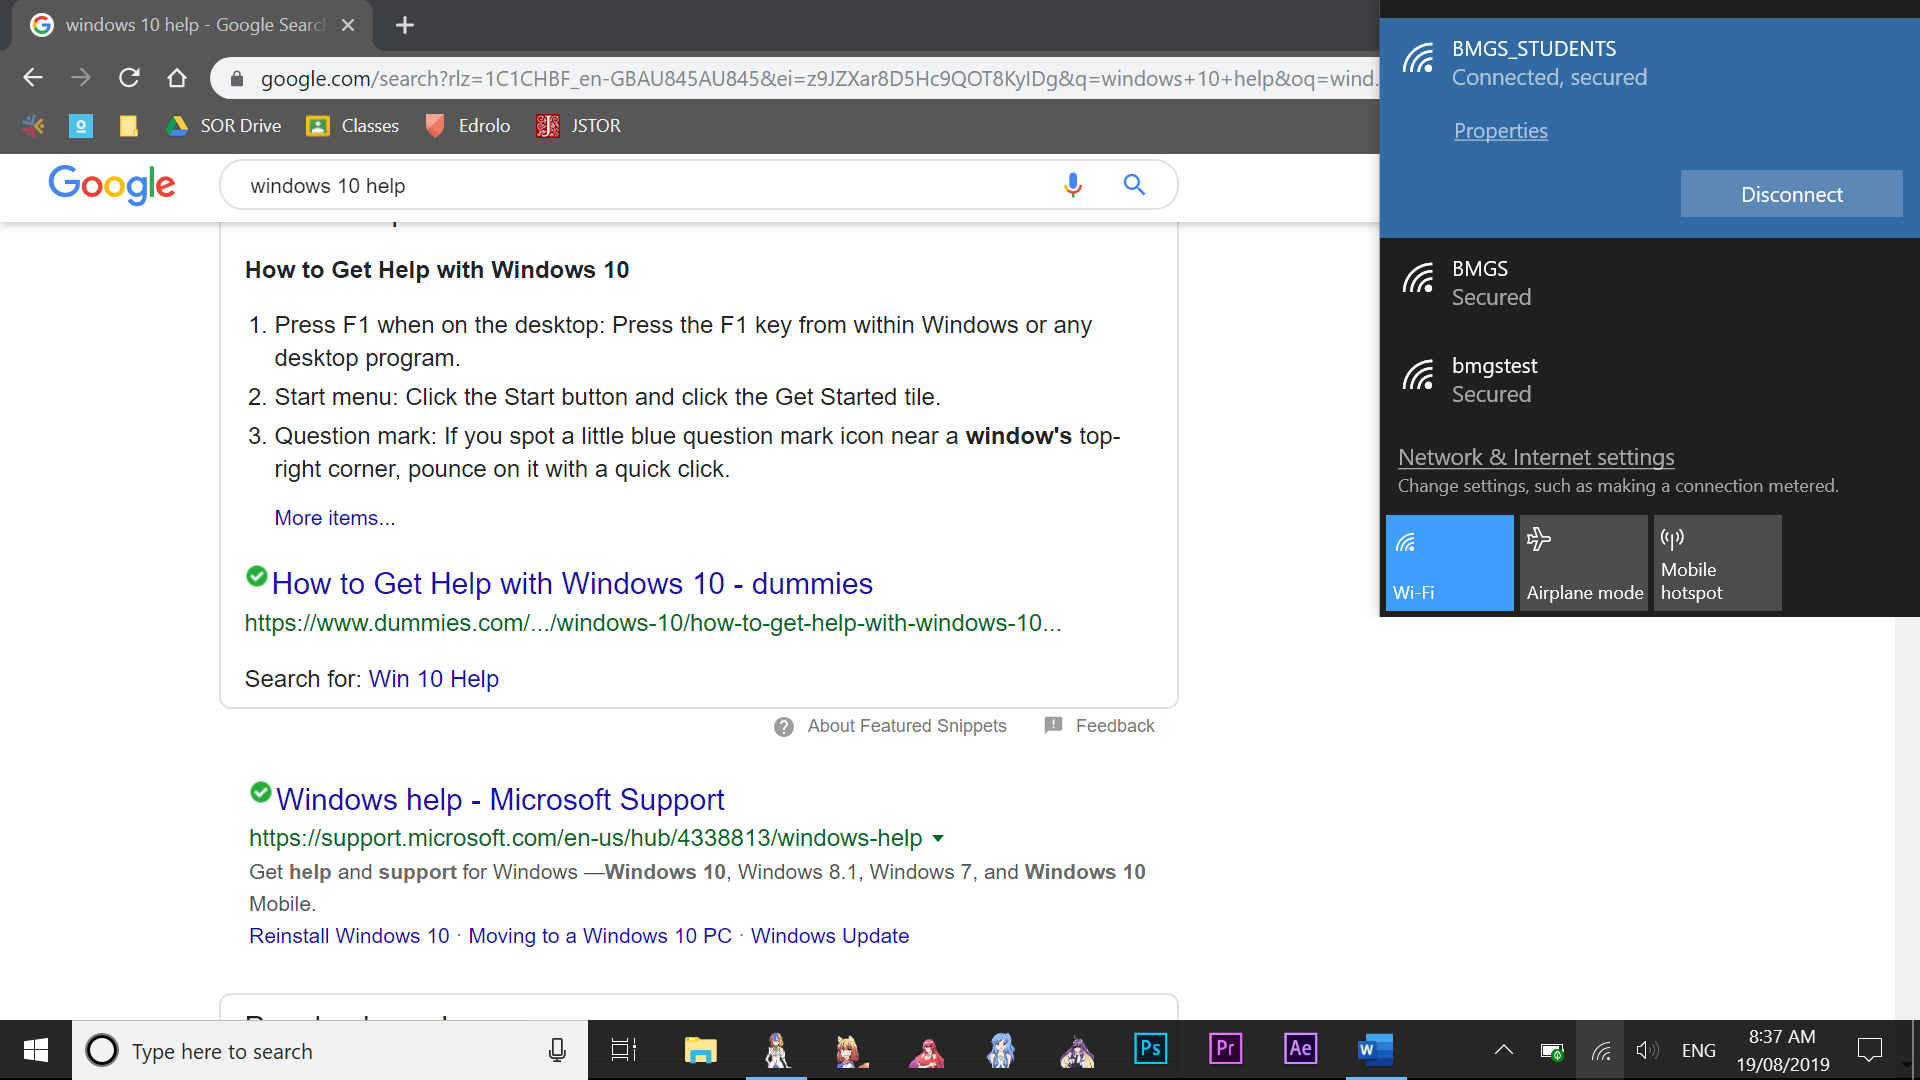Click the taskbar 'Type here to search' box
This screenshot has width=1920, height=1080.
click(x=330, y=1051)
